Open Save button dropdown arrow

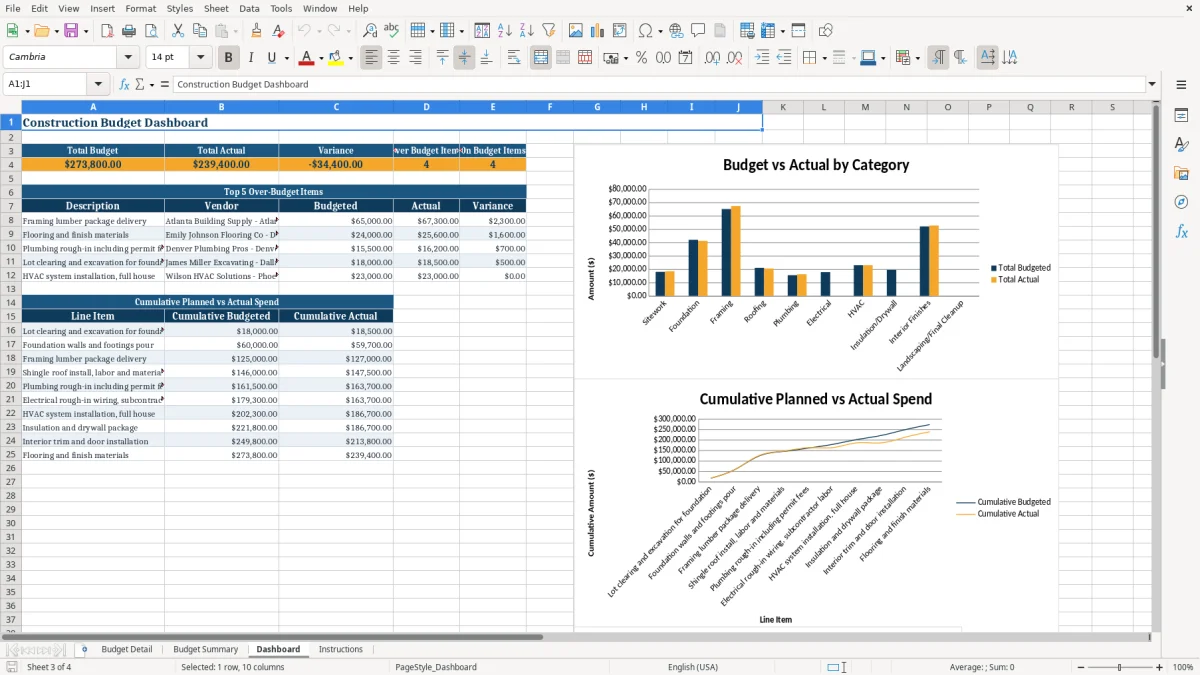86,31
